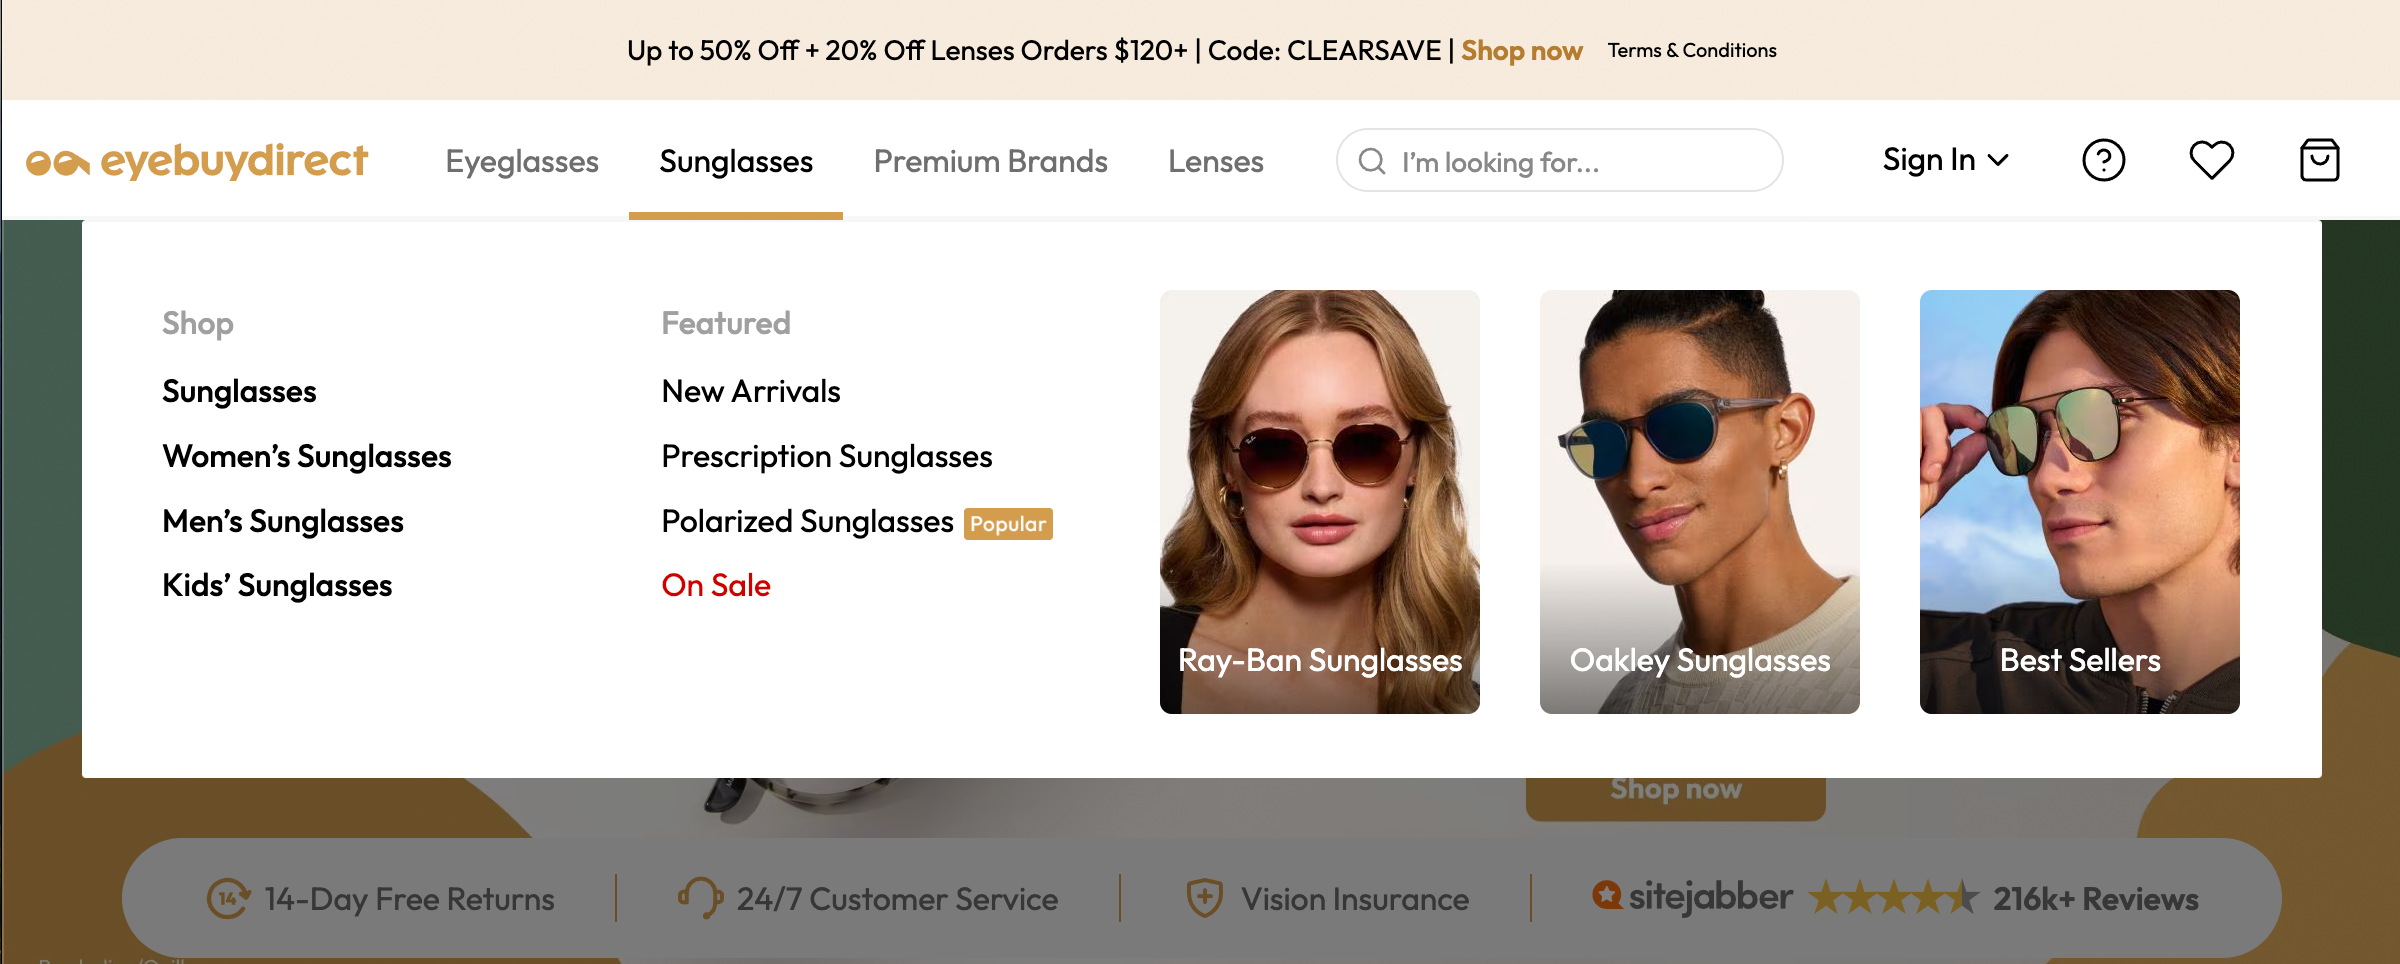Select the Lenses menu item
The image size is (2400, 964).
point(1215,161)
